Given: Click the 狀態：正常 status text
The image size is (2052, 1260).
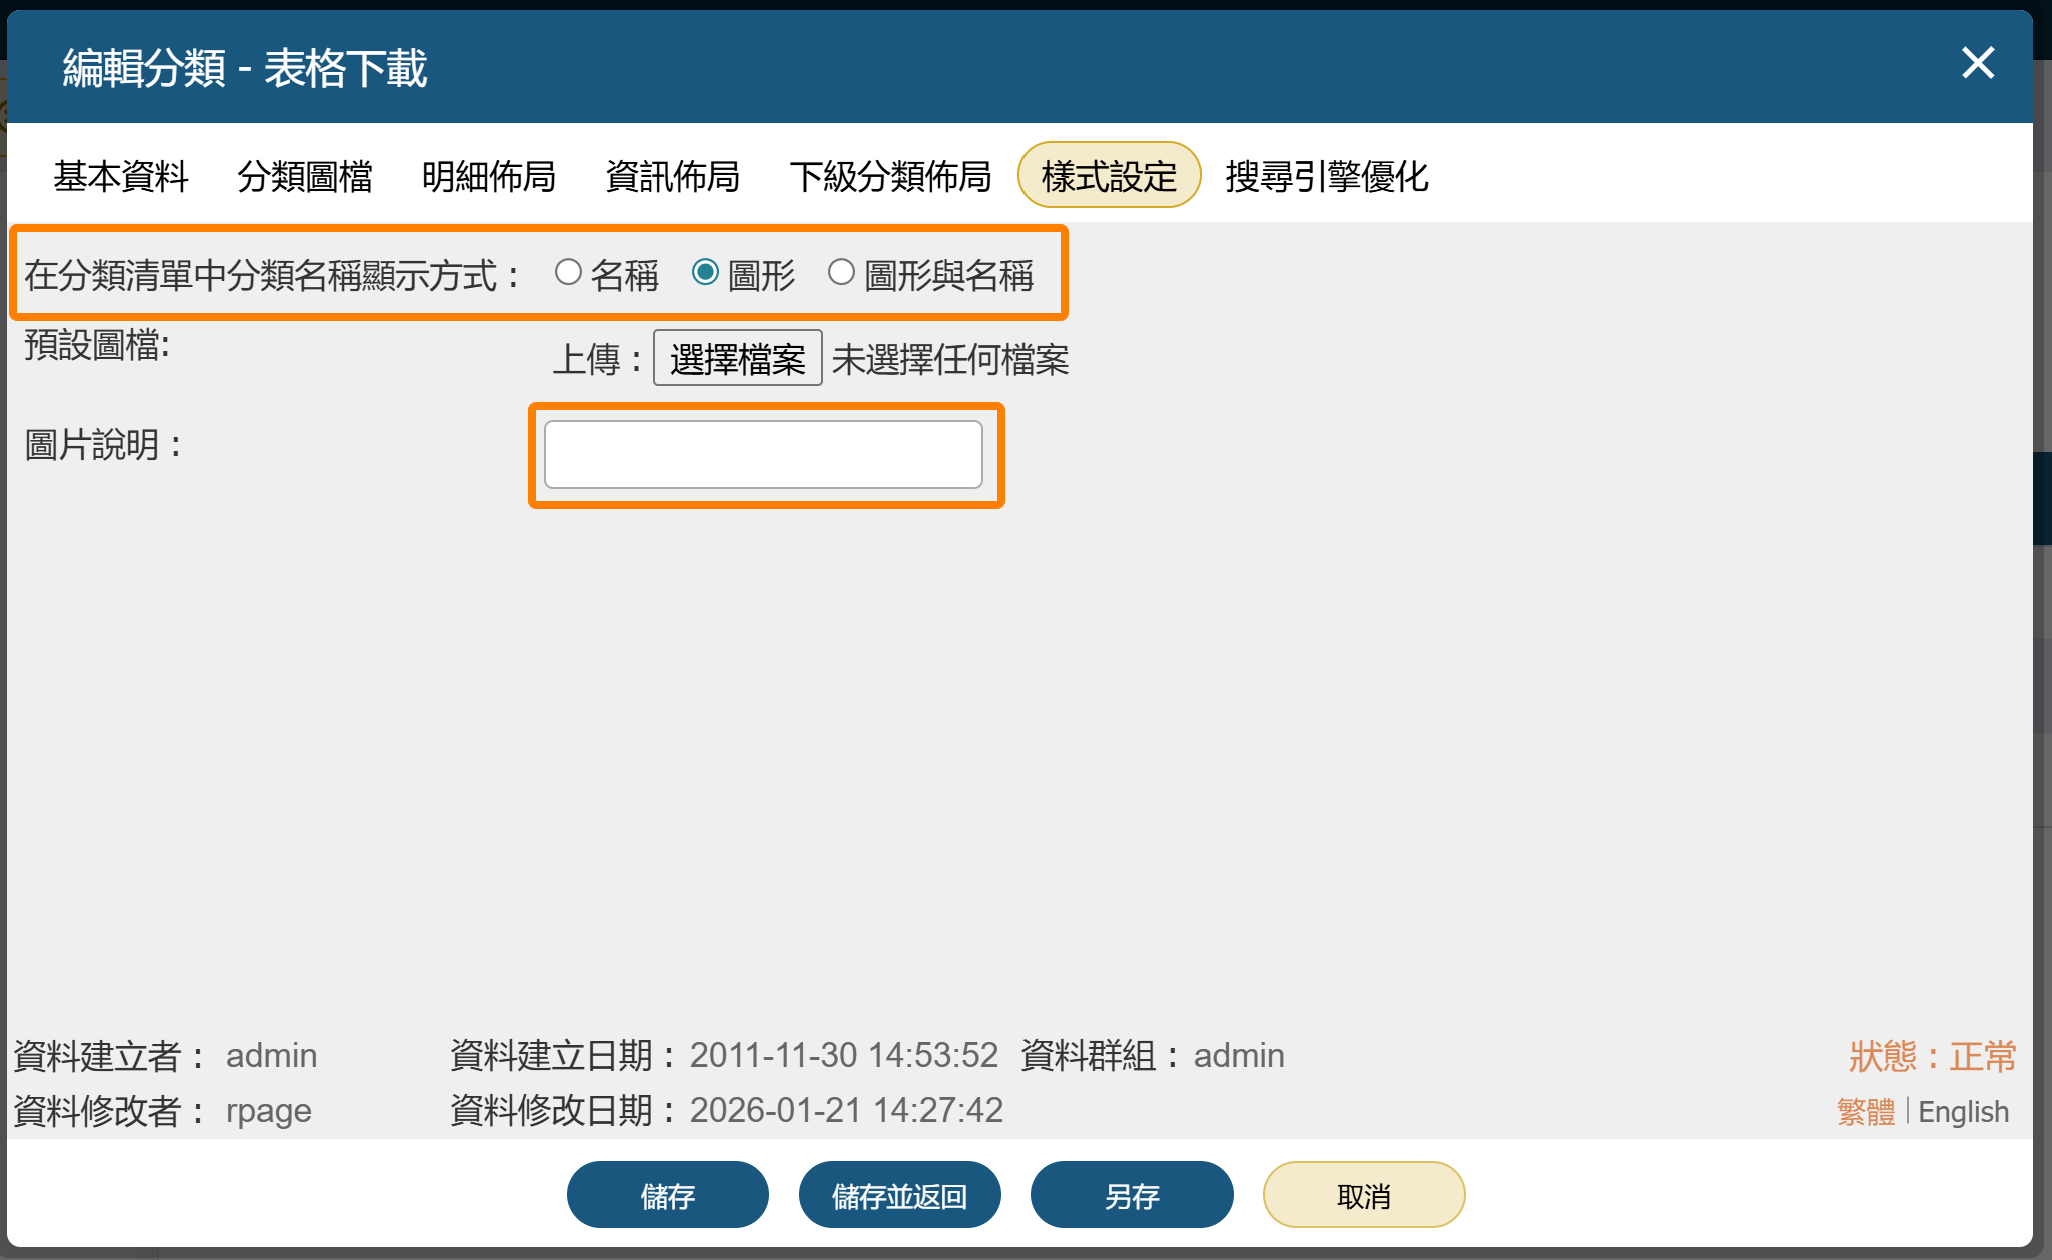Looking at the screenshot, I should (x=1931, y=1056).
